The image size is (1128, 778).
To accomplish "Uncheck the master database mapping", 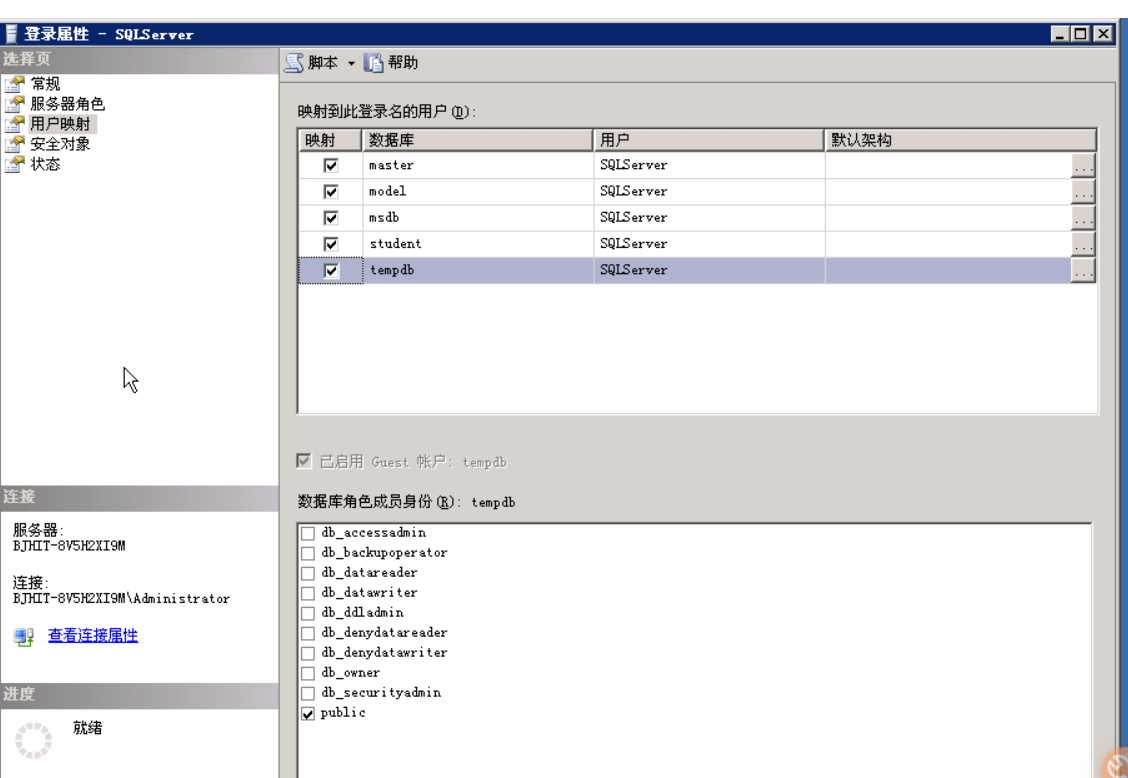I will [331, 166].
